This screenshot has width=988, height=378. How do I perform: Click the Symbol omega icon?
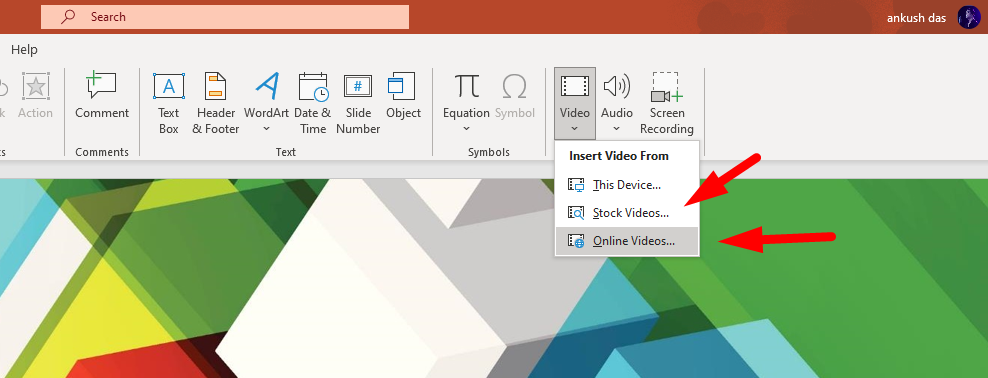point(515,86)
